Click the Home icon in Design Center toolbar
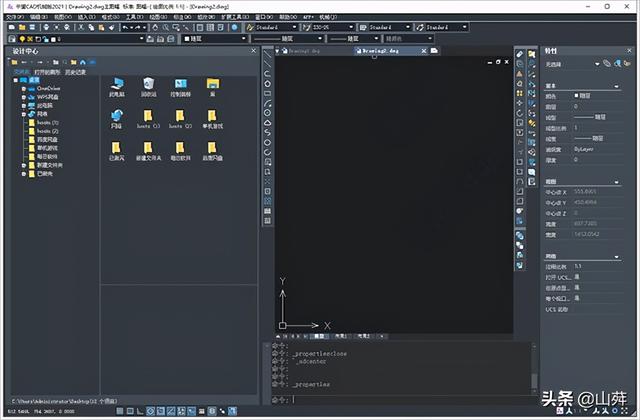This screenshot has height=420, width=640. 84,61
